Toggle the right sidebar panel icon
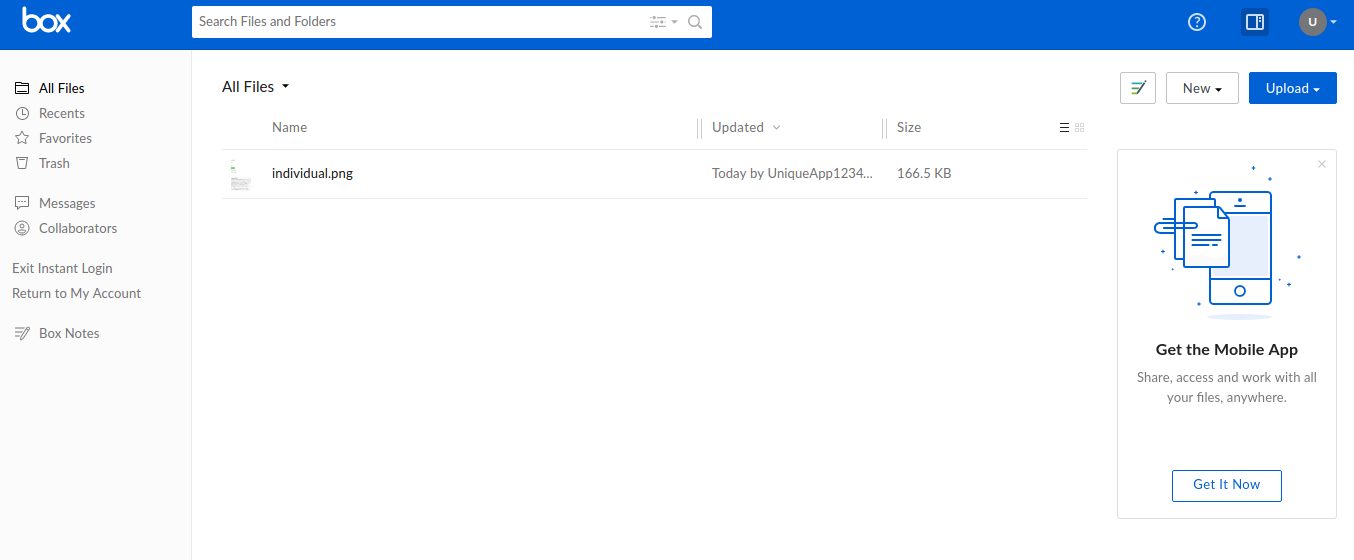 (x=1254, y=22)
